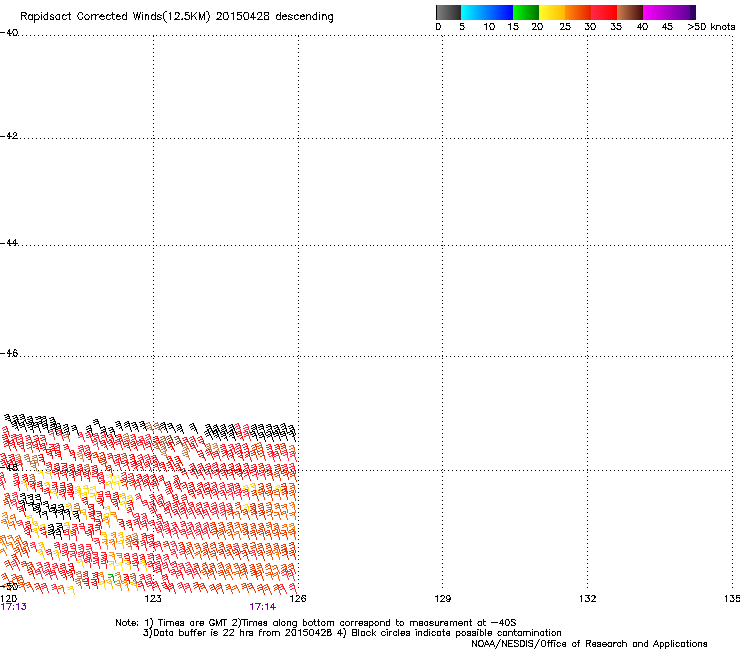Click the purple "17:14" time label
This screenshot has width=740, height=650.
point(262,607)
